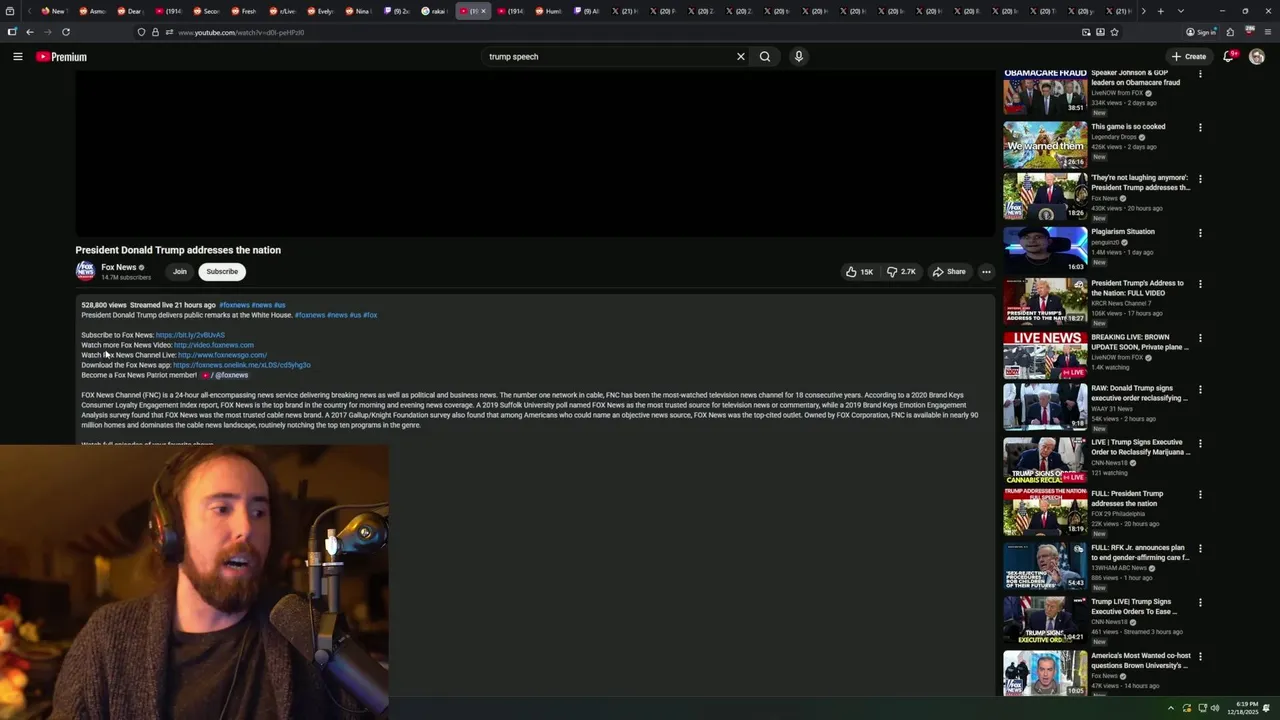Open the 'This game is so cooked' thumbnail
The height and width of the screenshot is (720, 1280).
[x=1045, y=145]
